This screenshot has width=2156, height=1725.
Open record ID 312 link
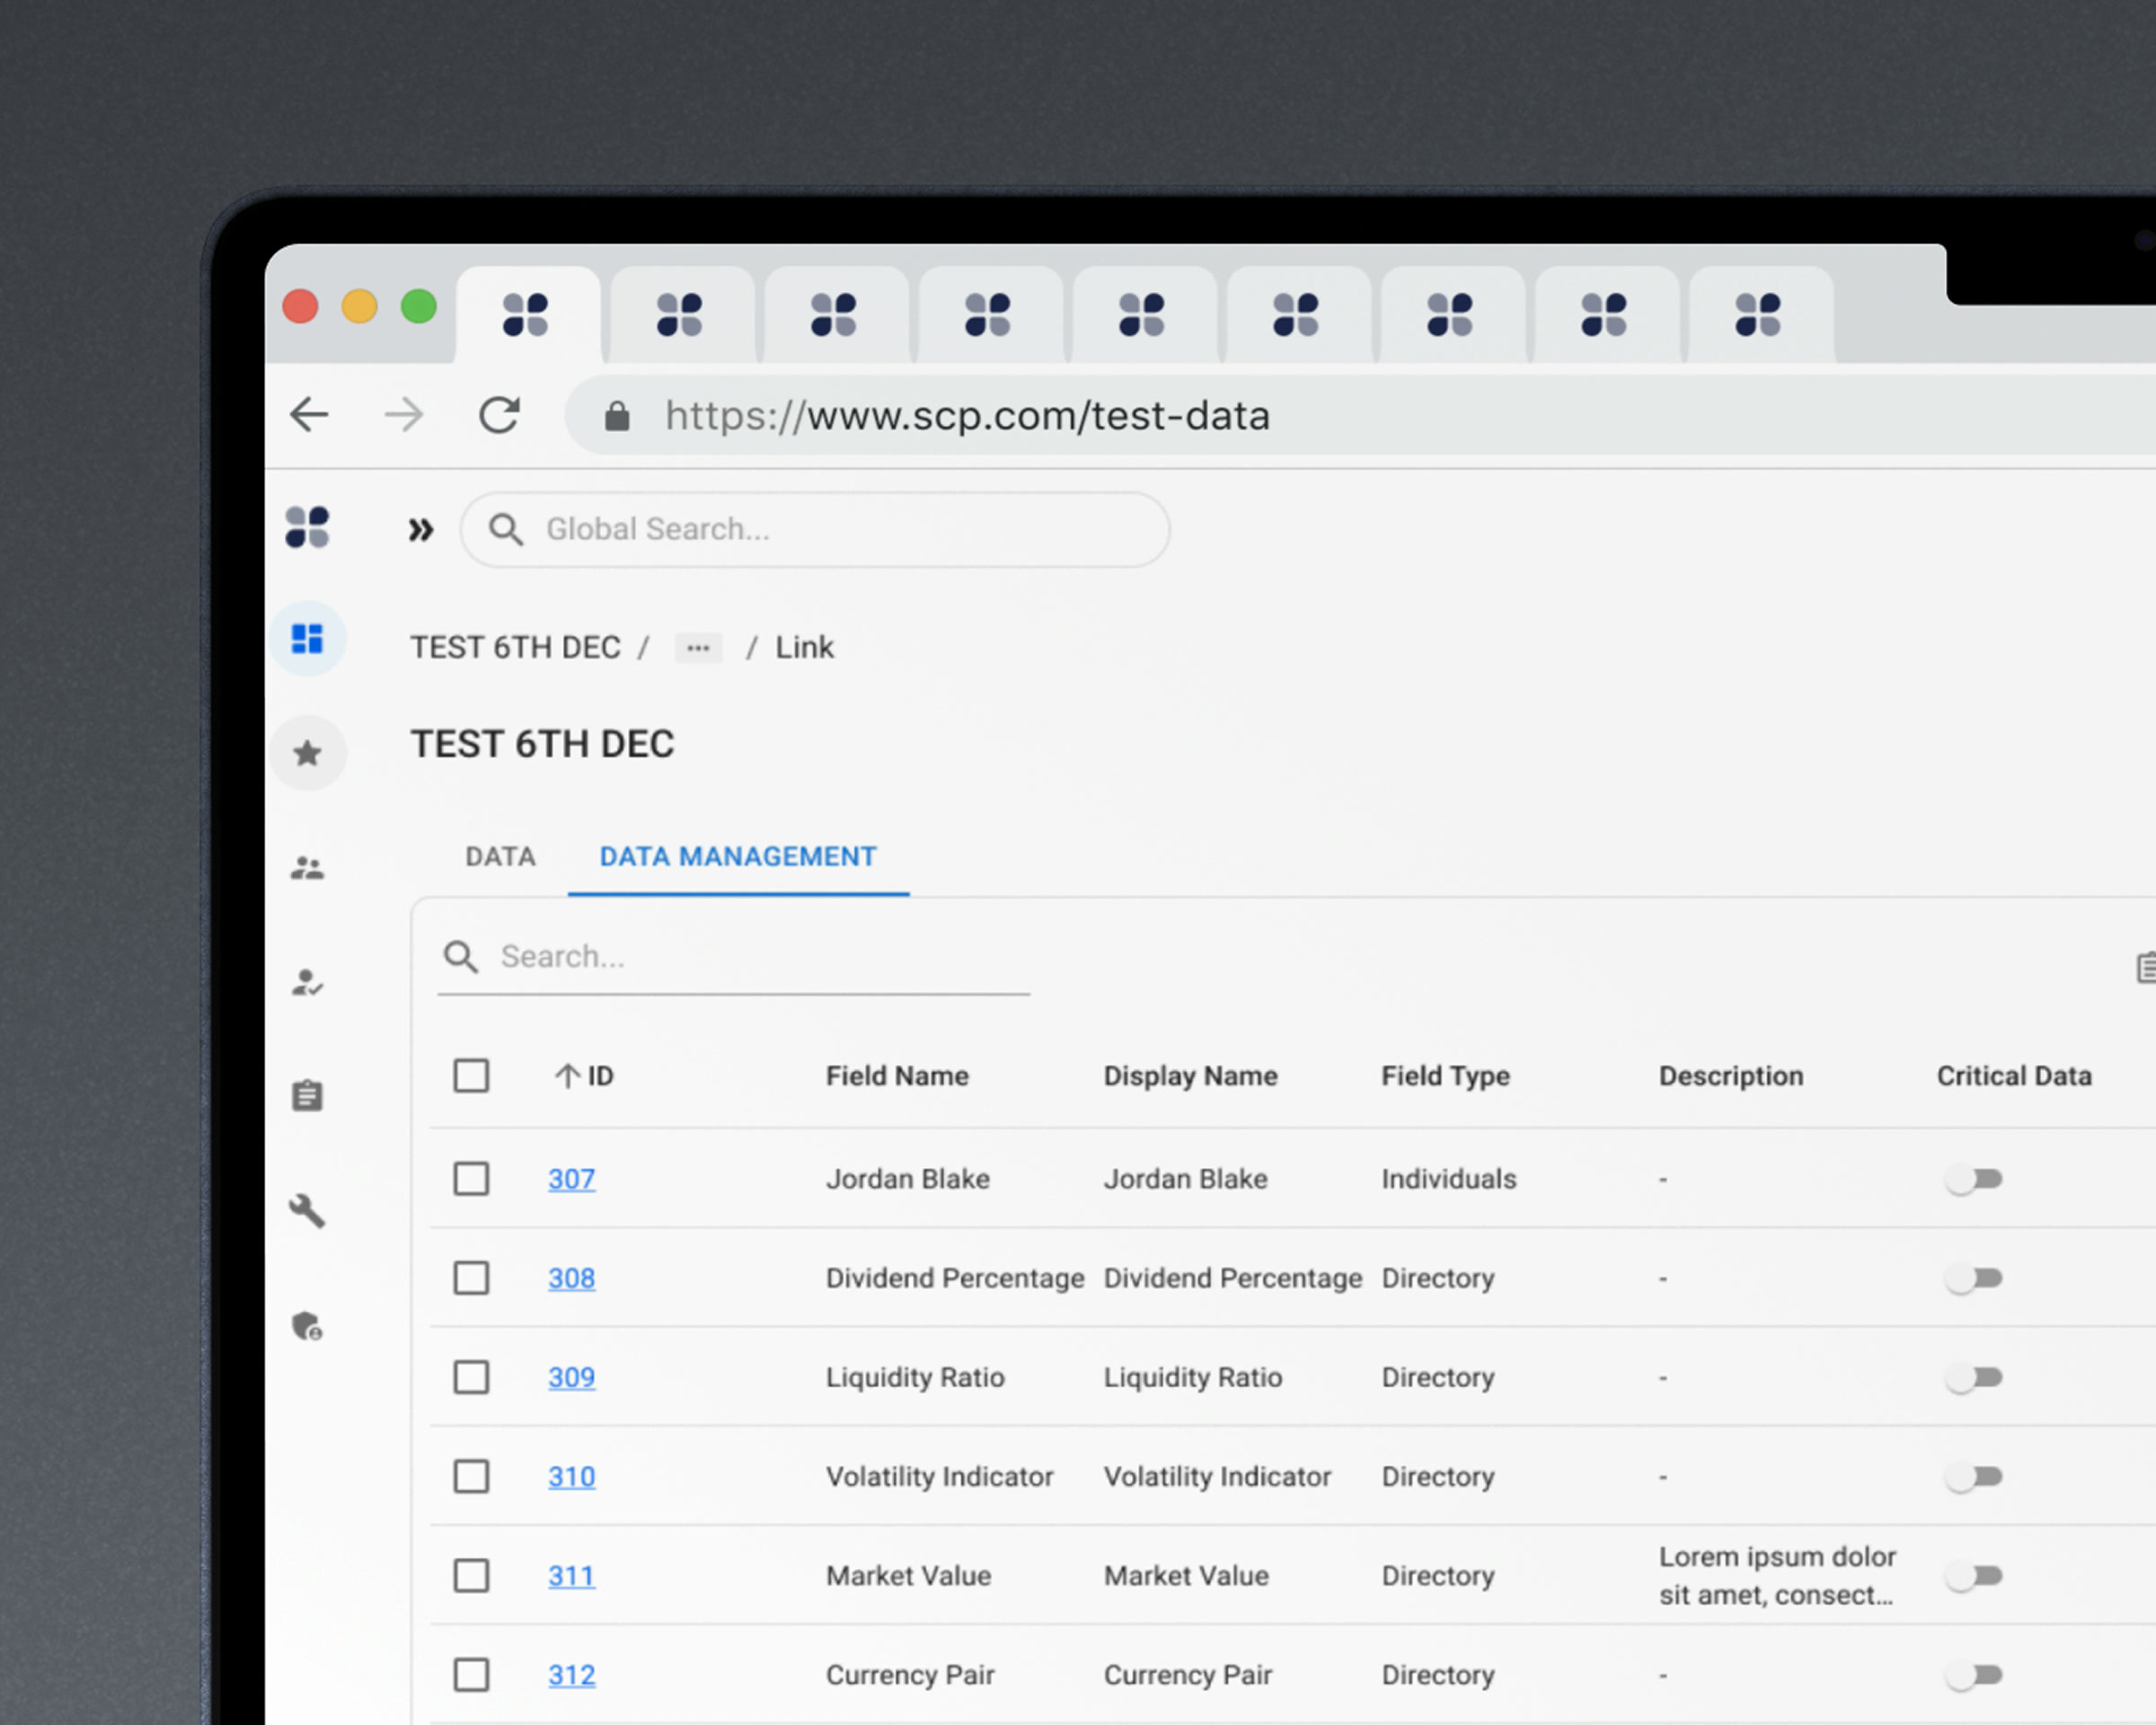[571, 1675]
